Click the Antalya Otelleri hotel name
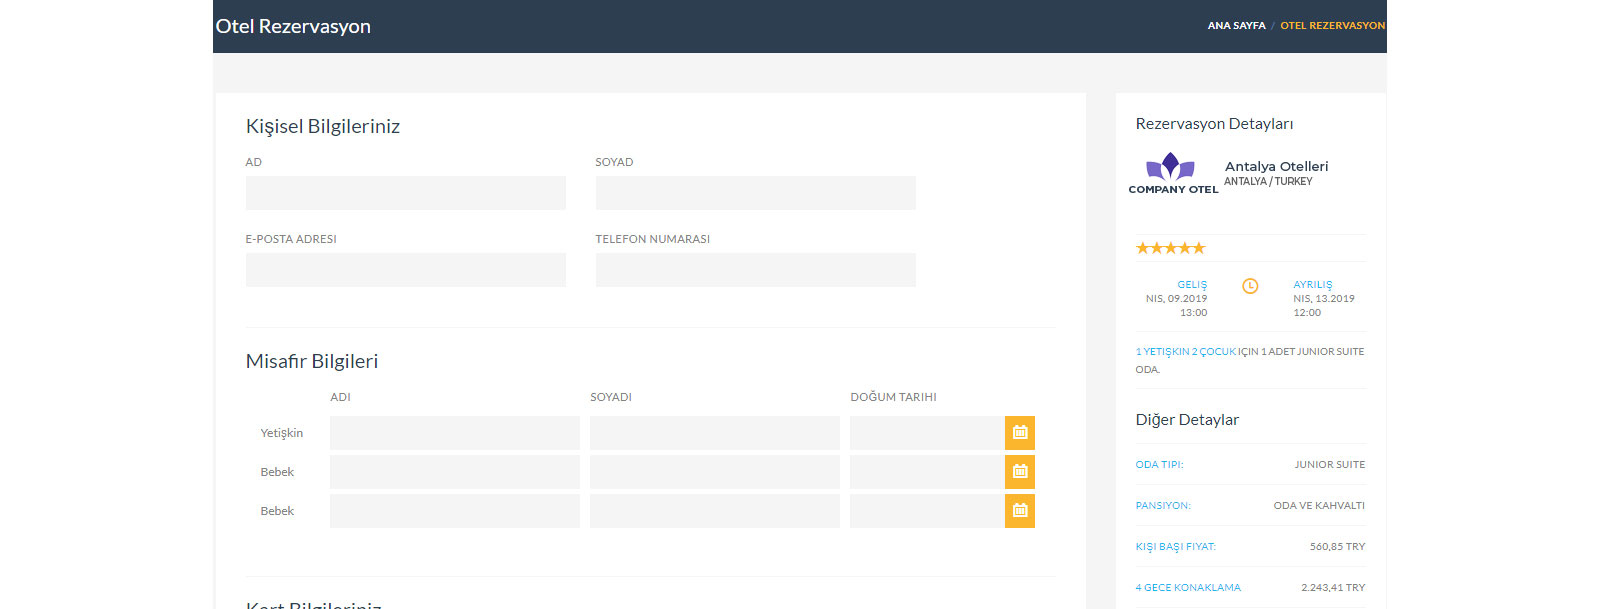The height and width of the screenshot is (609, 1600). click(1276, 167)
